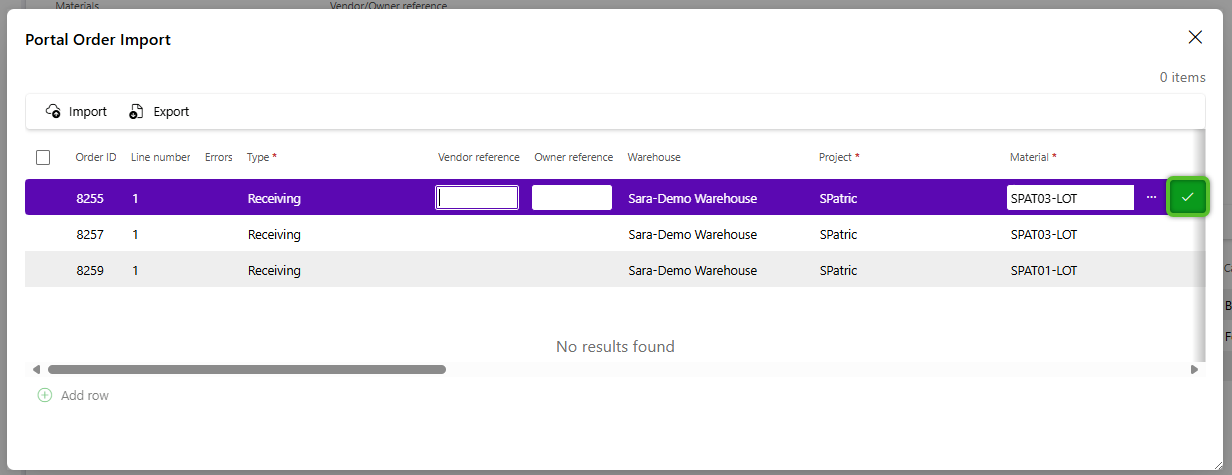Sort by Order ID column header
The width and height of the screenshot is (1232, 475).
click(x=96, y=157)
